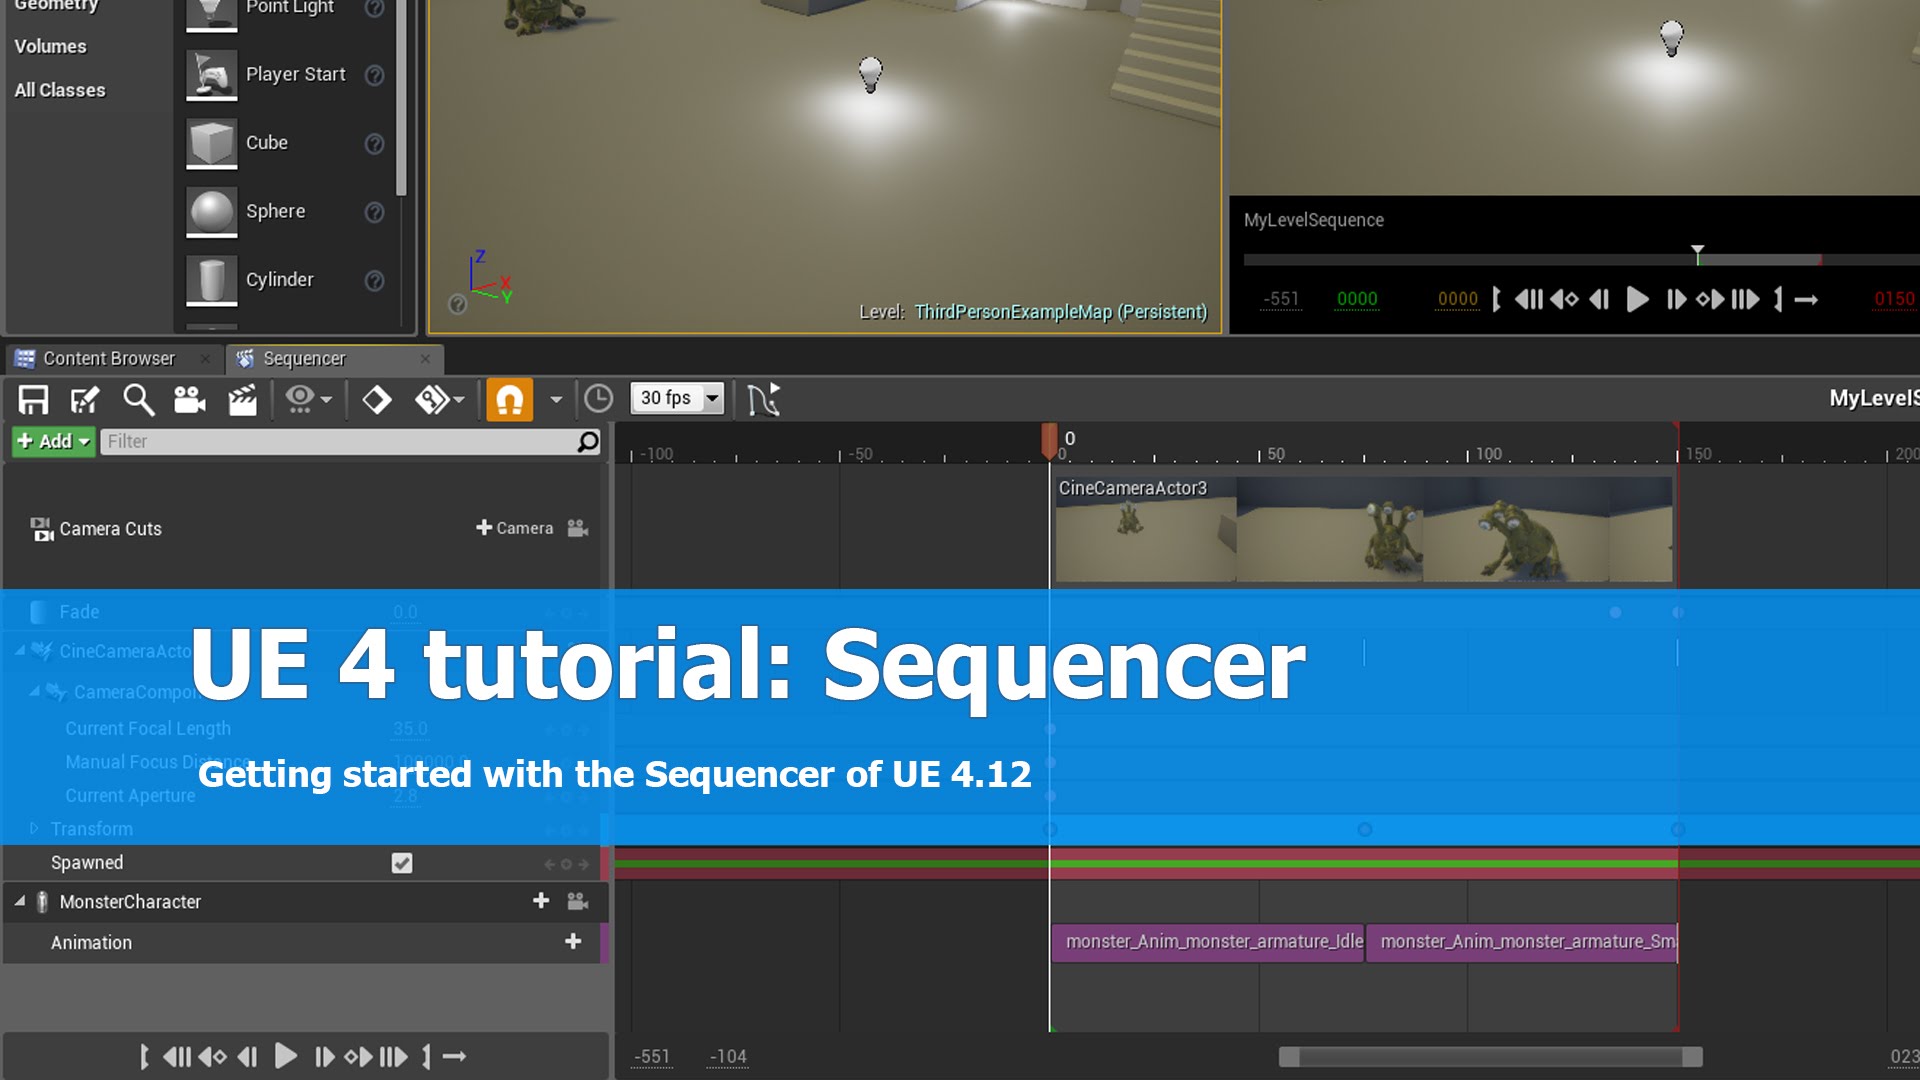Viewport: 1920px width, 1080px height.
Task: Open general options dropdown arrow
Action: 326,400
